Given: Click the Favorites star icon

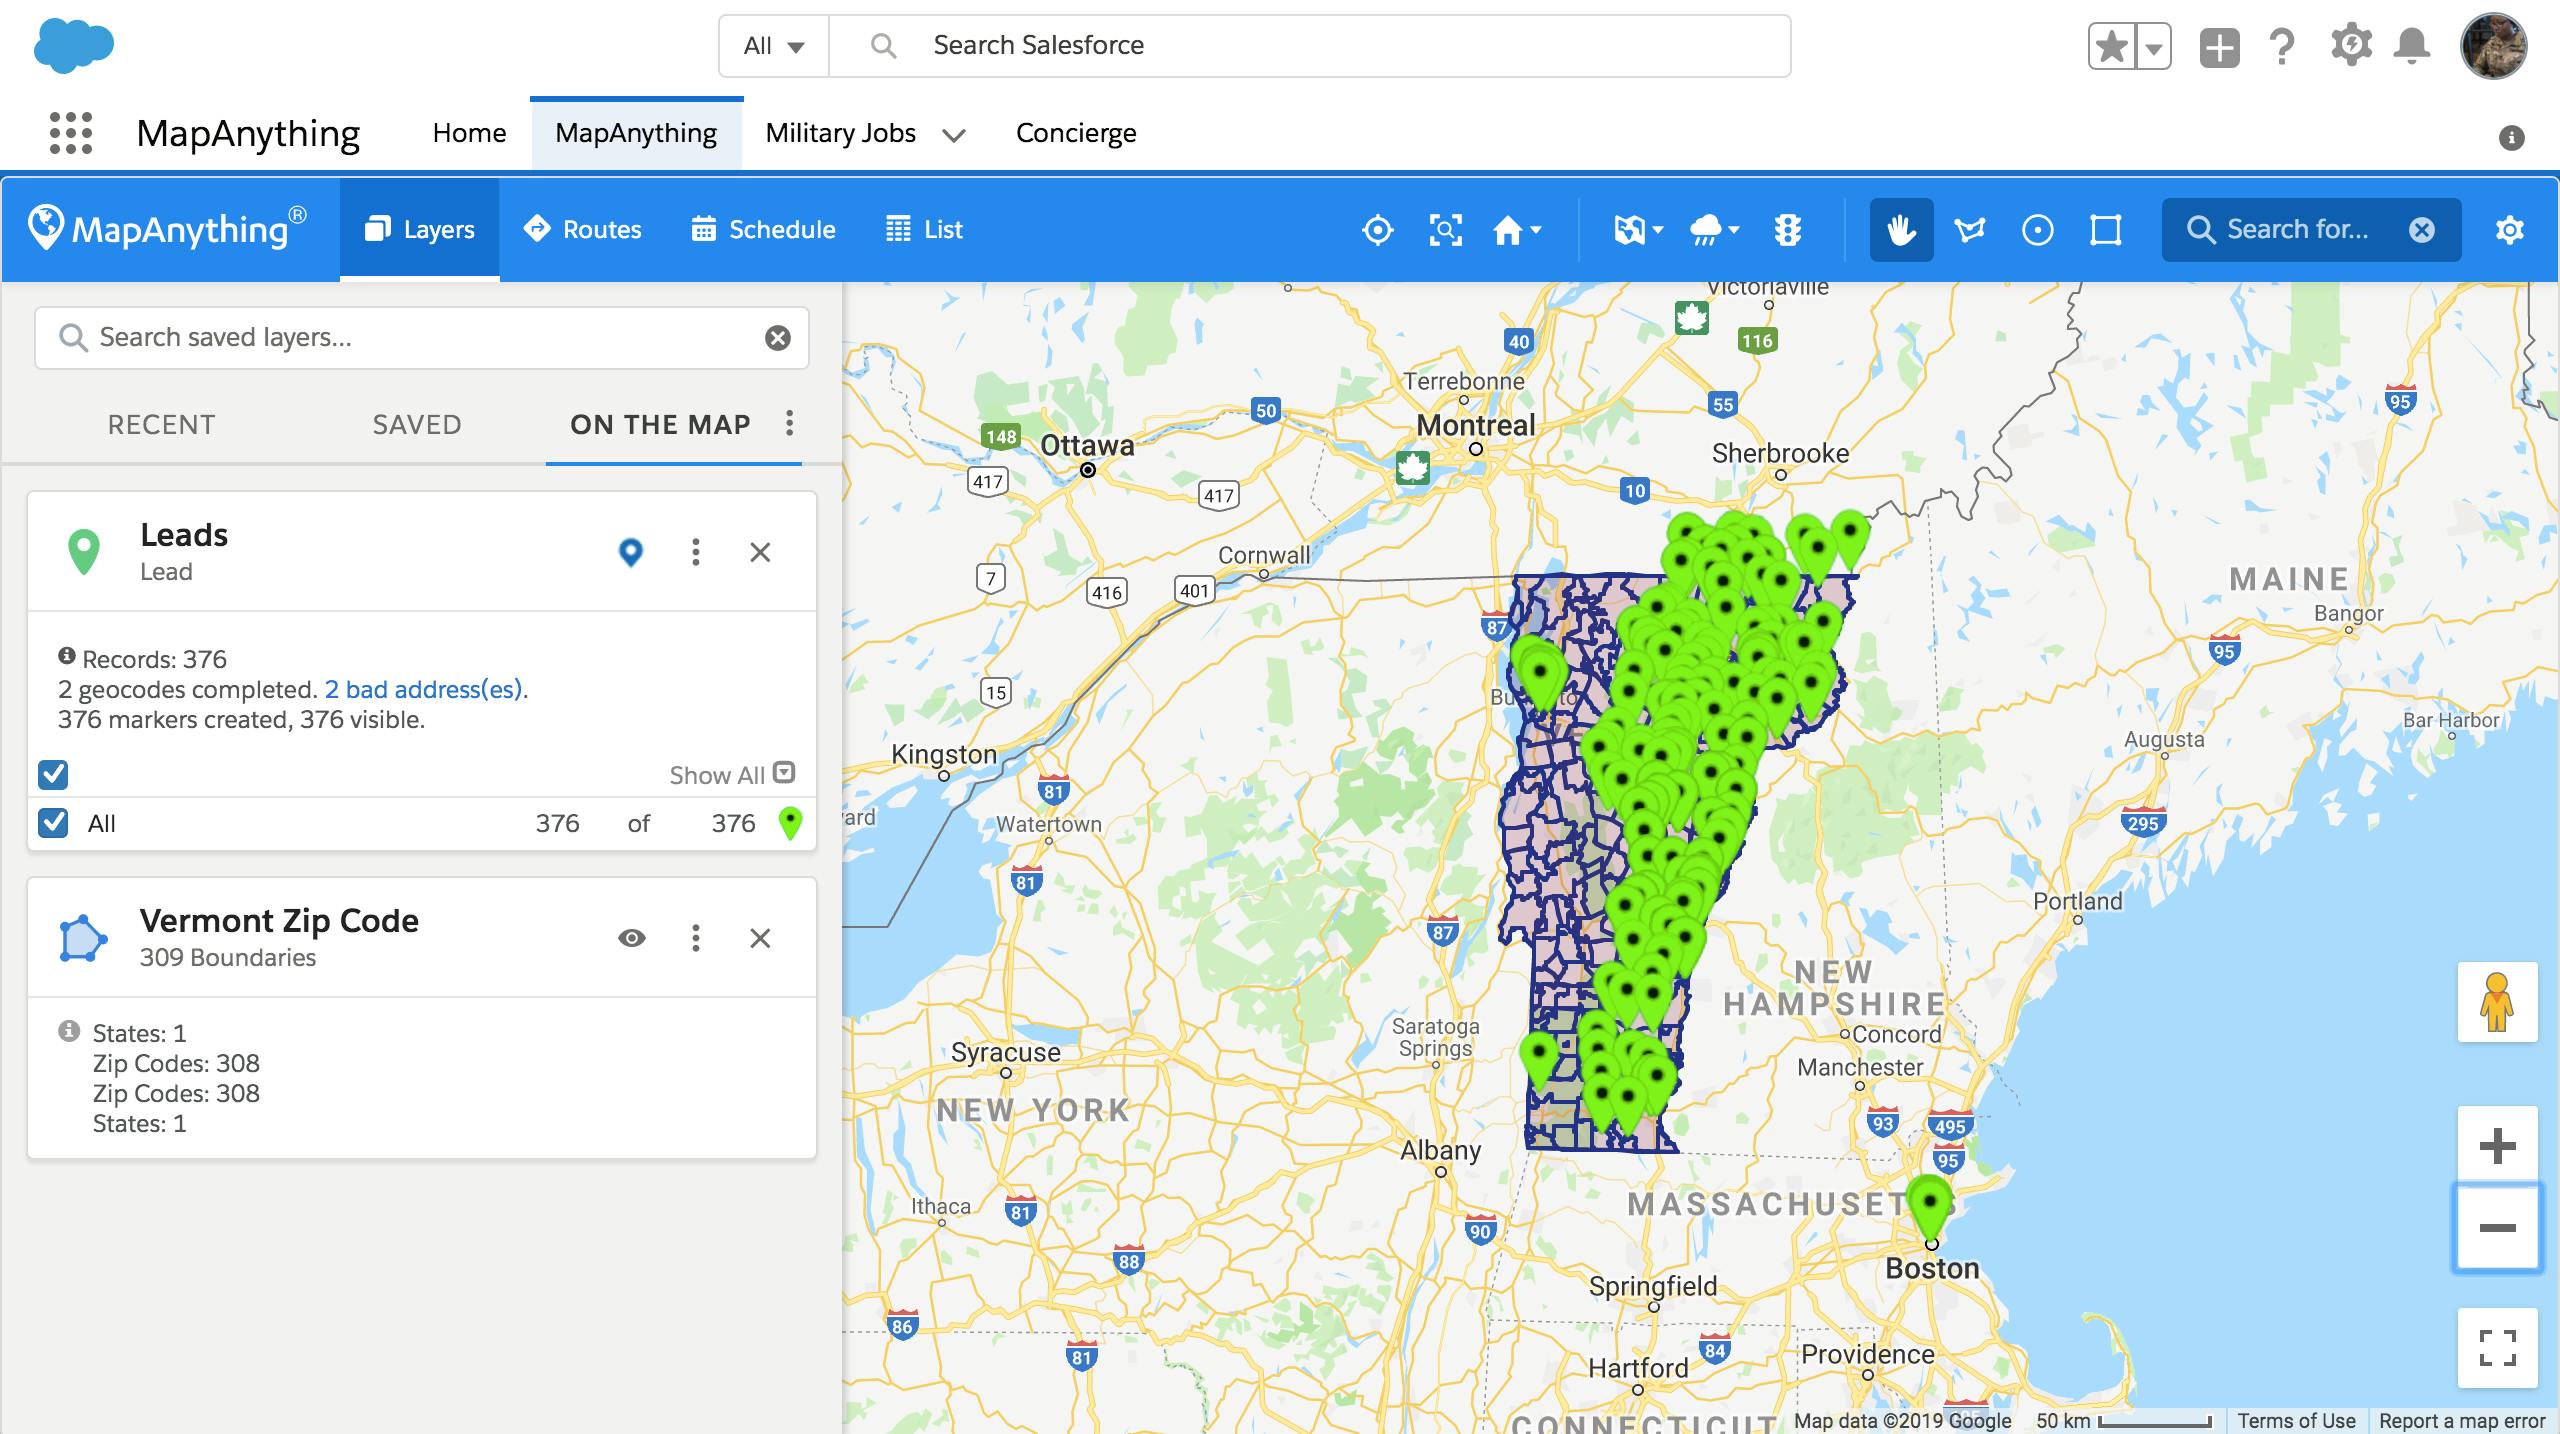Looking at the screenshot, I should click(2111, 47).
